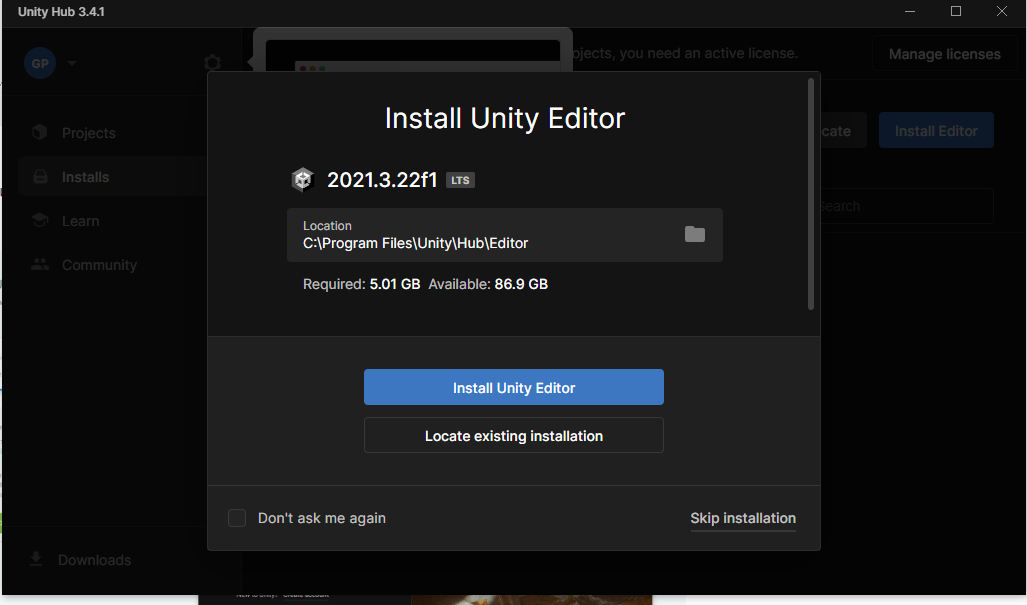Check the Don't ask me again checkbox
The width and height of the screenshot is (1027, 605).
(236, 518)
